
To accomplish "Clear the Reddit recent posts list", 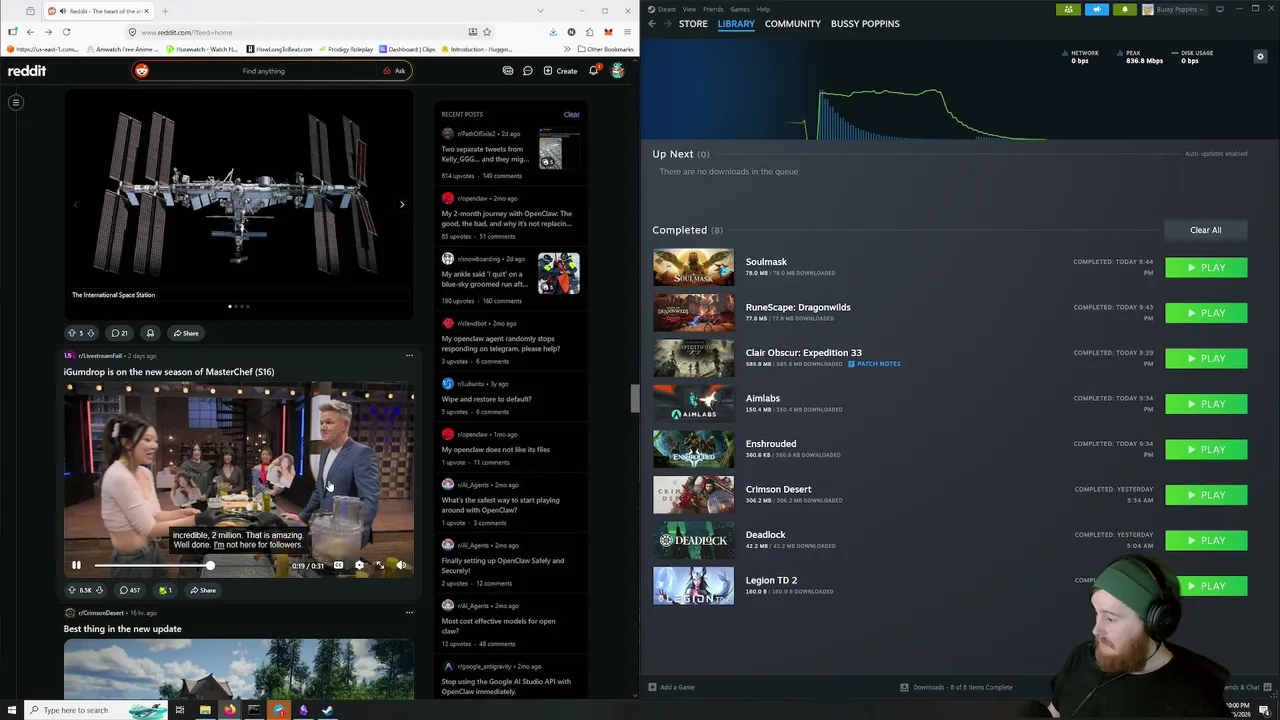I will 571,114.
